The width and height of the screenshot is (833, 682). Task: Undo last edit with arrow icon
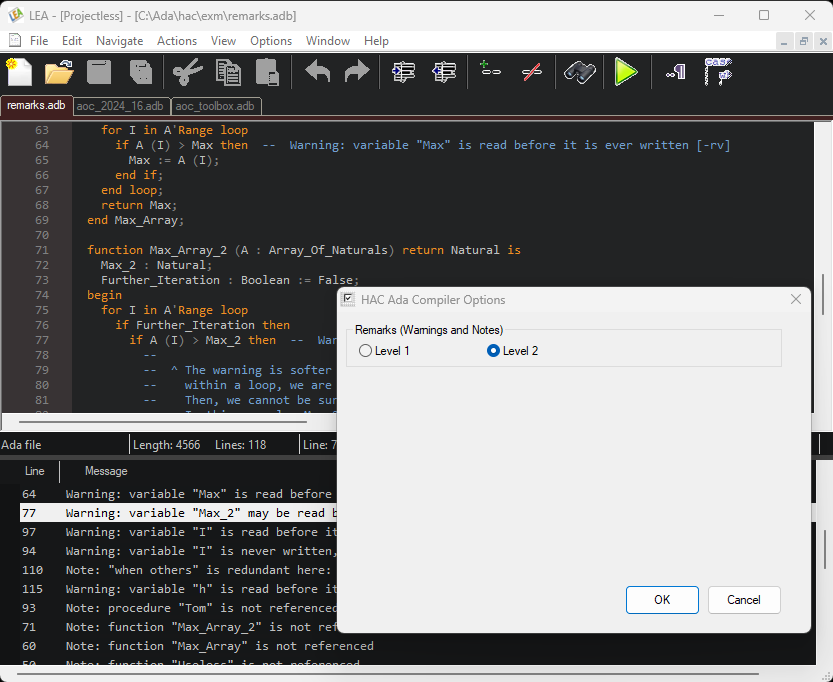point(318,72)
